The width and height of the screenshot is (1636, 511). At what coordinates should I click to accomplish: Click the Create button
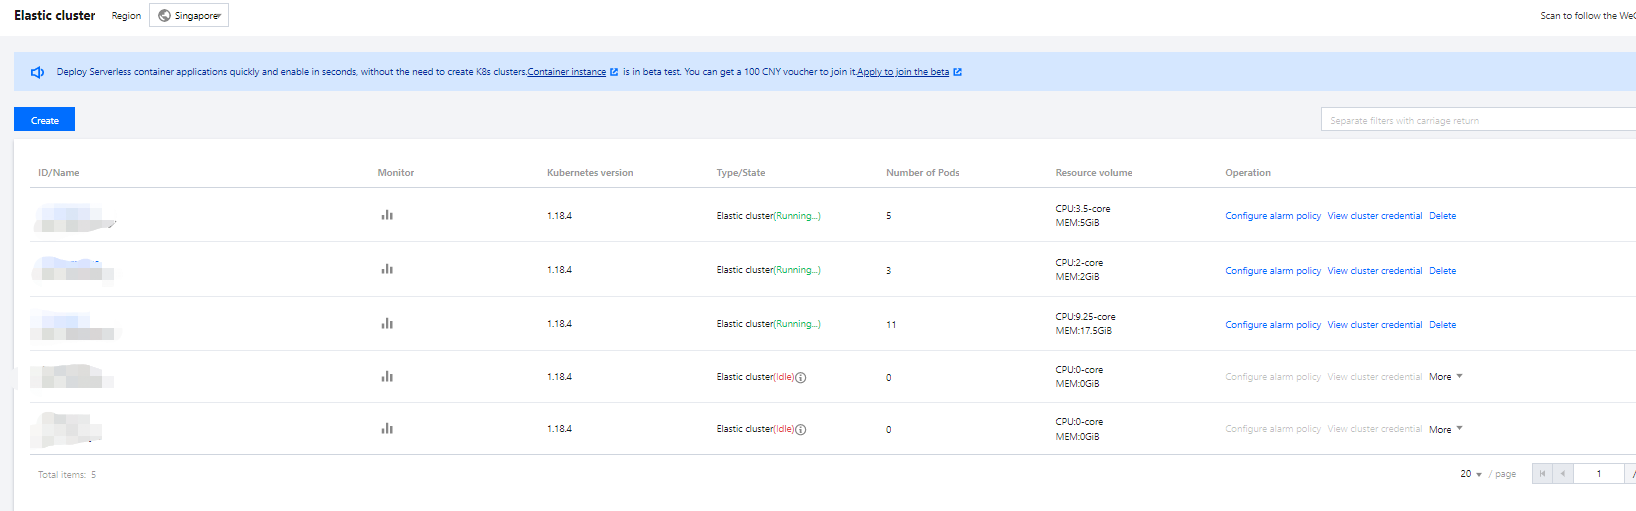[44, 120]
